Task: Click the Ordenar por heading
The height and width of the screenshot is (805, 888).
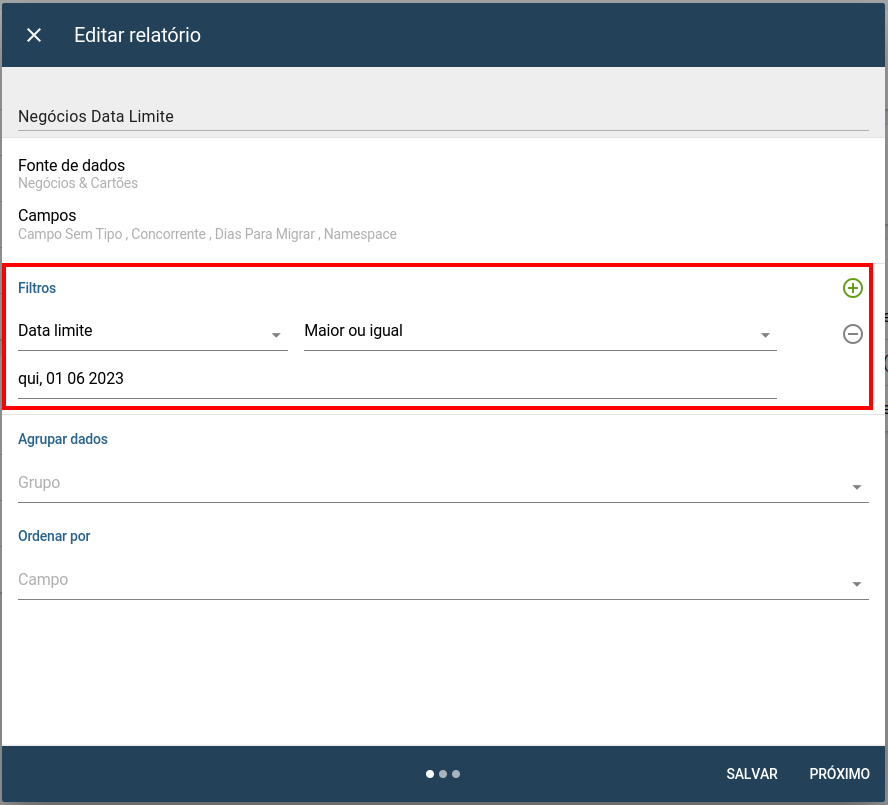Action: click(x=54, y=536)
